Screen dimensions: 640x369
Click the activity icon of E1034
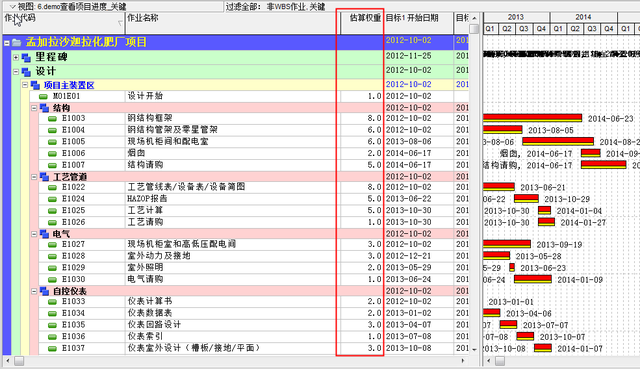click(x=52, y=313)
